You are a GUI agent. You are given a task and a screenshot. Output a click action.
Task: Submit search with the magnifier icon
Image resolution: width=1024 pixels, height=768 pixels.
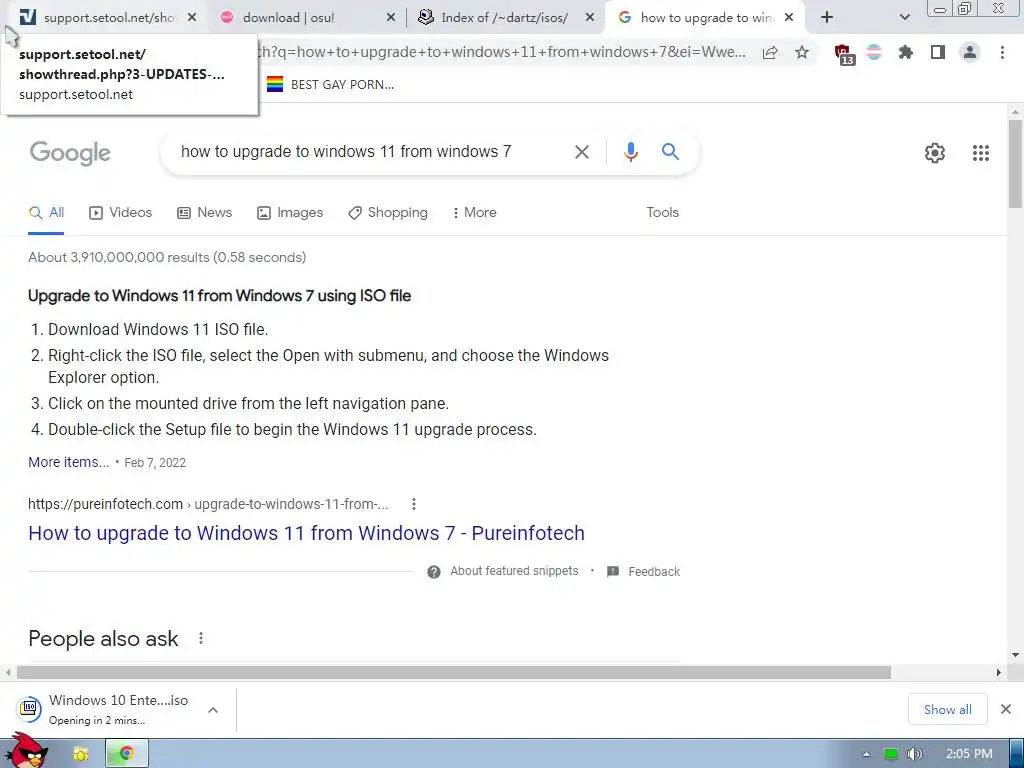[x=670, y=152]
